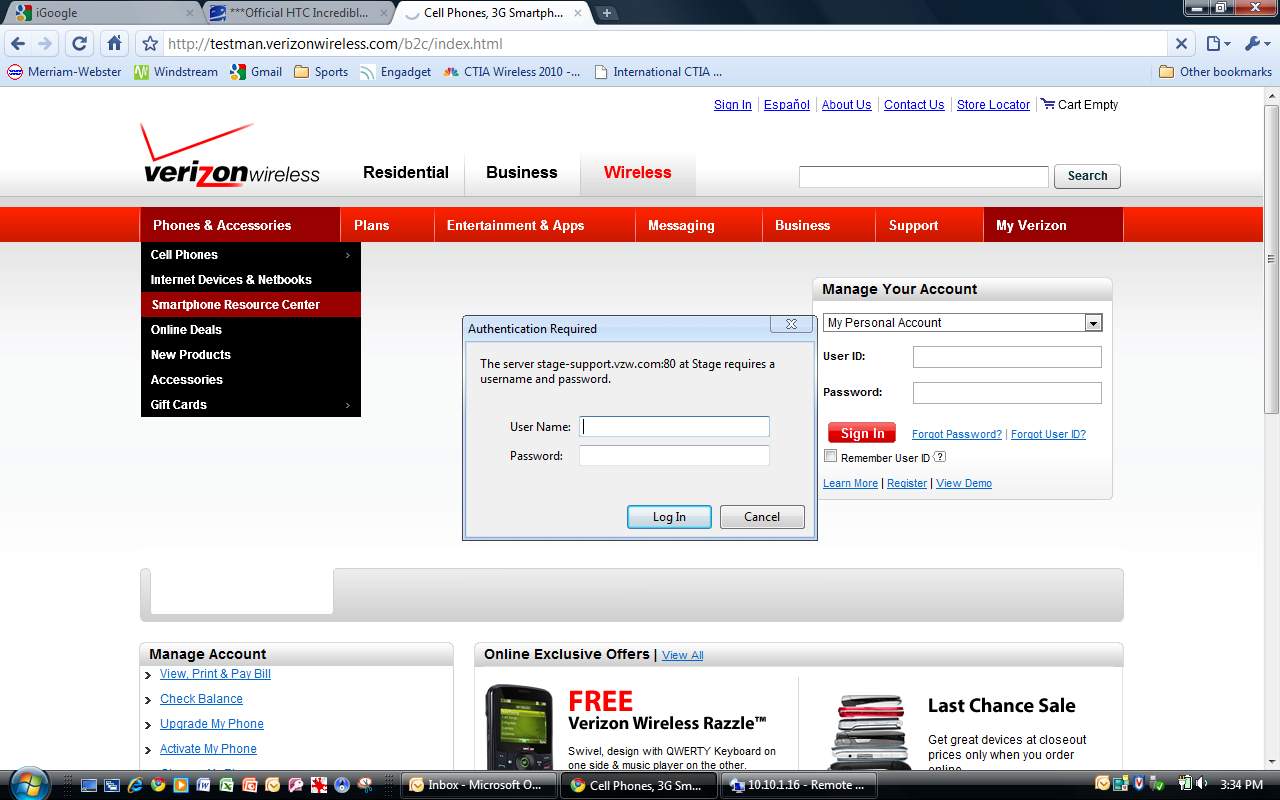Click the Sign In link at top
This screenshot has height=800, width=1280.
733,105
